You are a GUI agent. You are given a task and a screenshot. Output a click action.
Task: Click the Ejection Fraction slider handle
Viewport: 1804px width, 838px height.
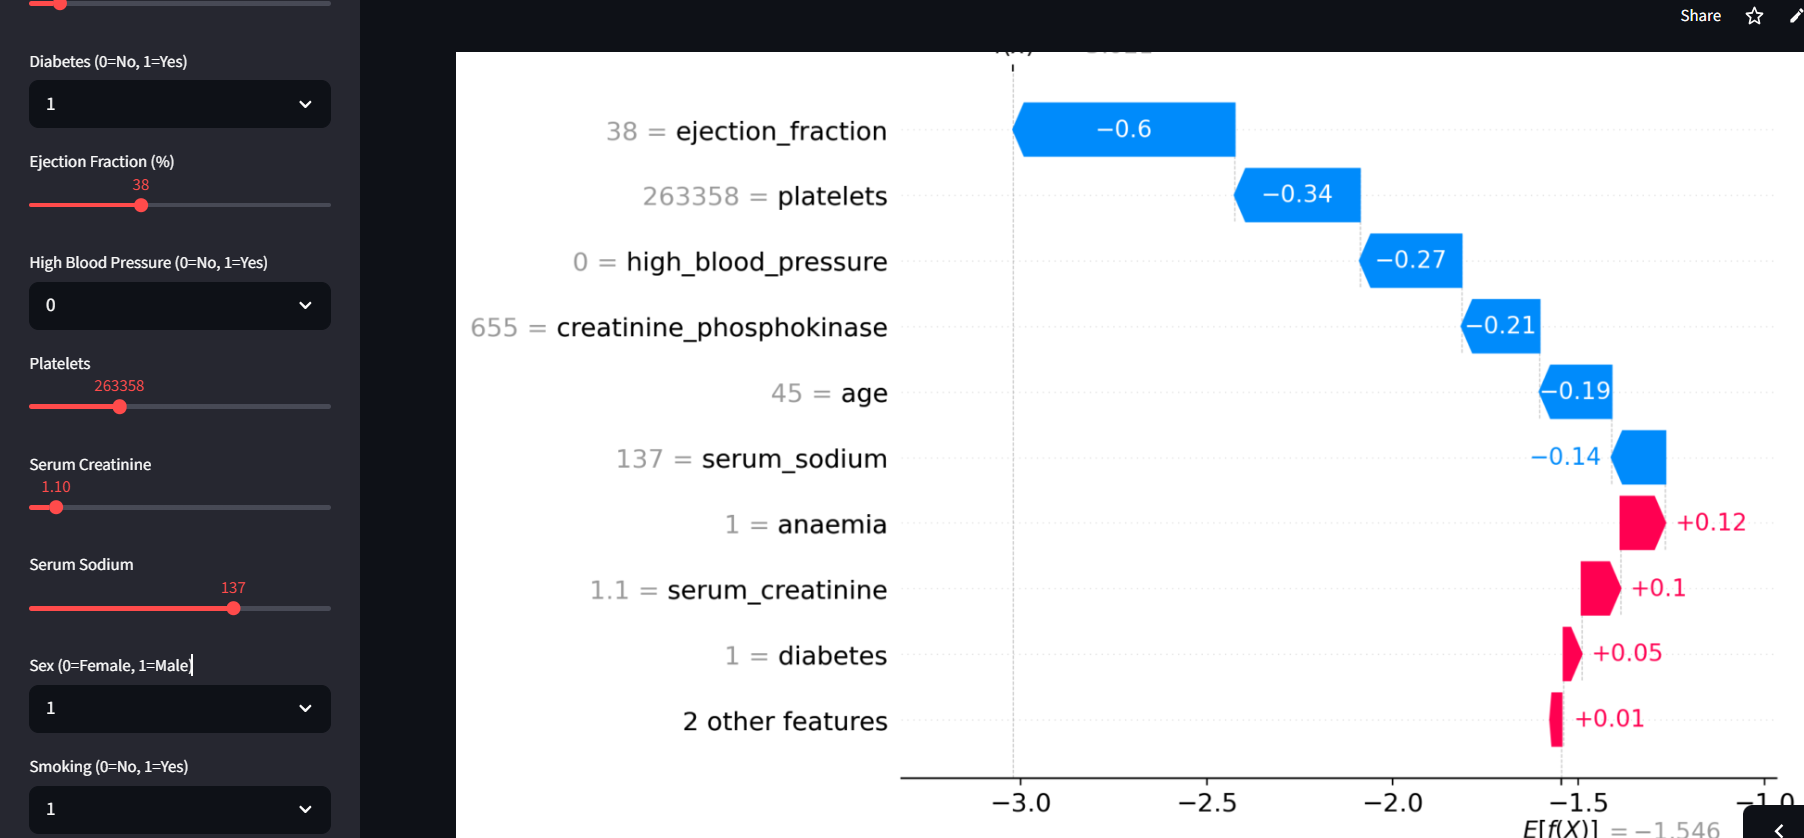coord(141,205)
